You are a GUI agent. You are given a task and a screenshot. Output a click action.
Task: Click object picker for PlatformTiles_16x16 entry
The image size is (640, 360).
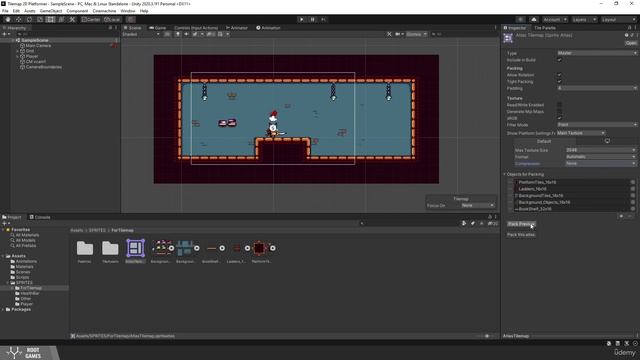[633, 182]
